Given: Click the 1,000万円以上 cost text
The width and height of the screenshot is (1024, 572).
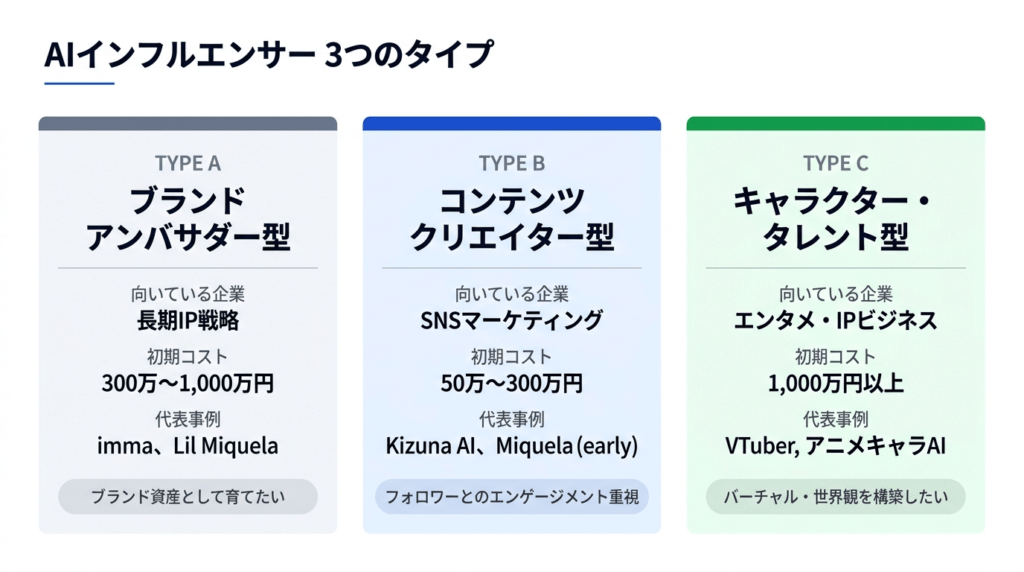Looking at the screenshot, I should tap(835, 383).
